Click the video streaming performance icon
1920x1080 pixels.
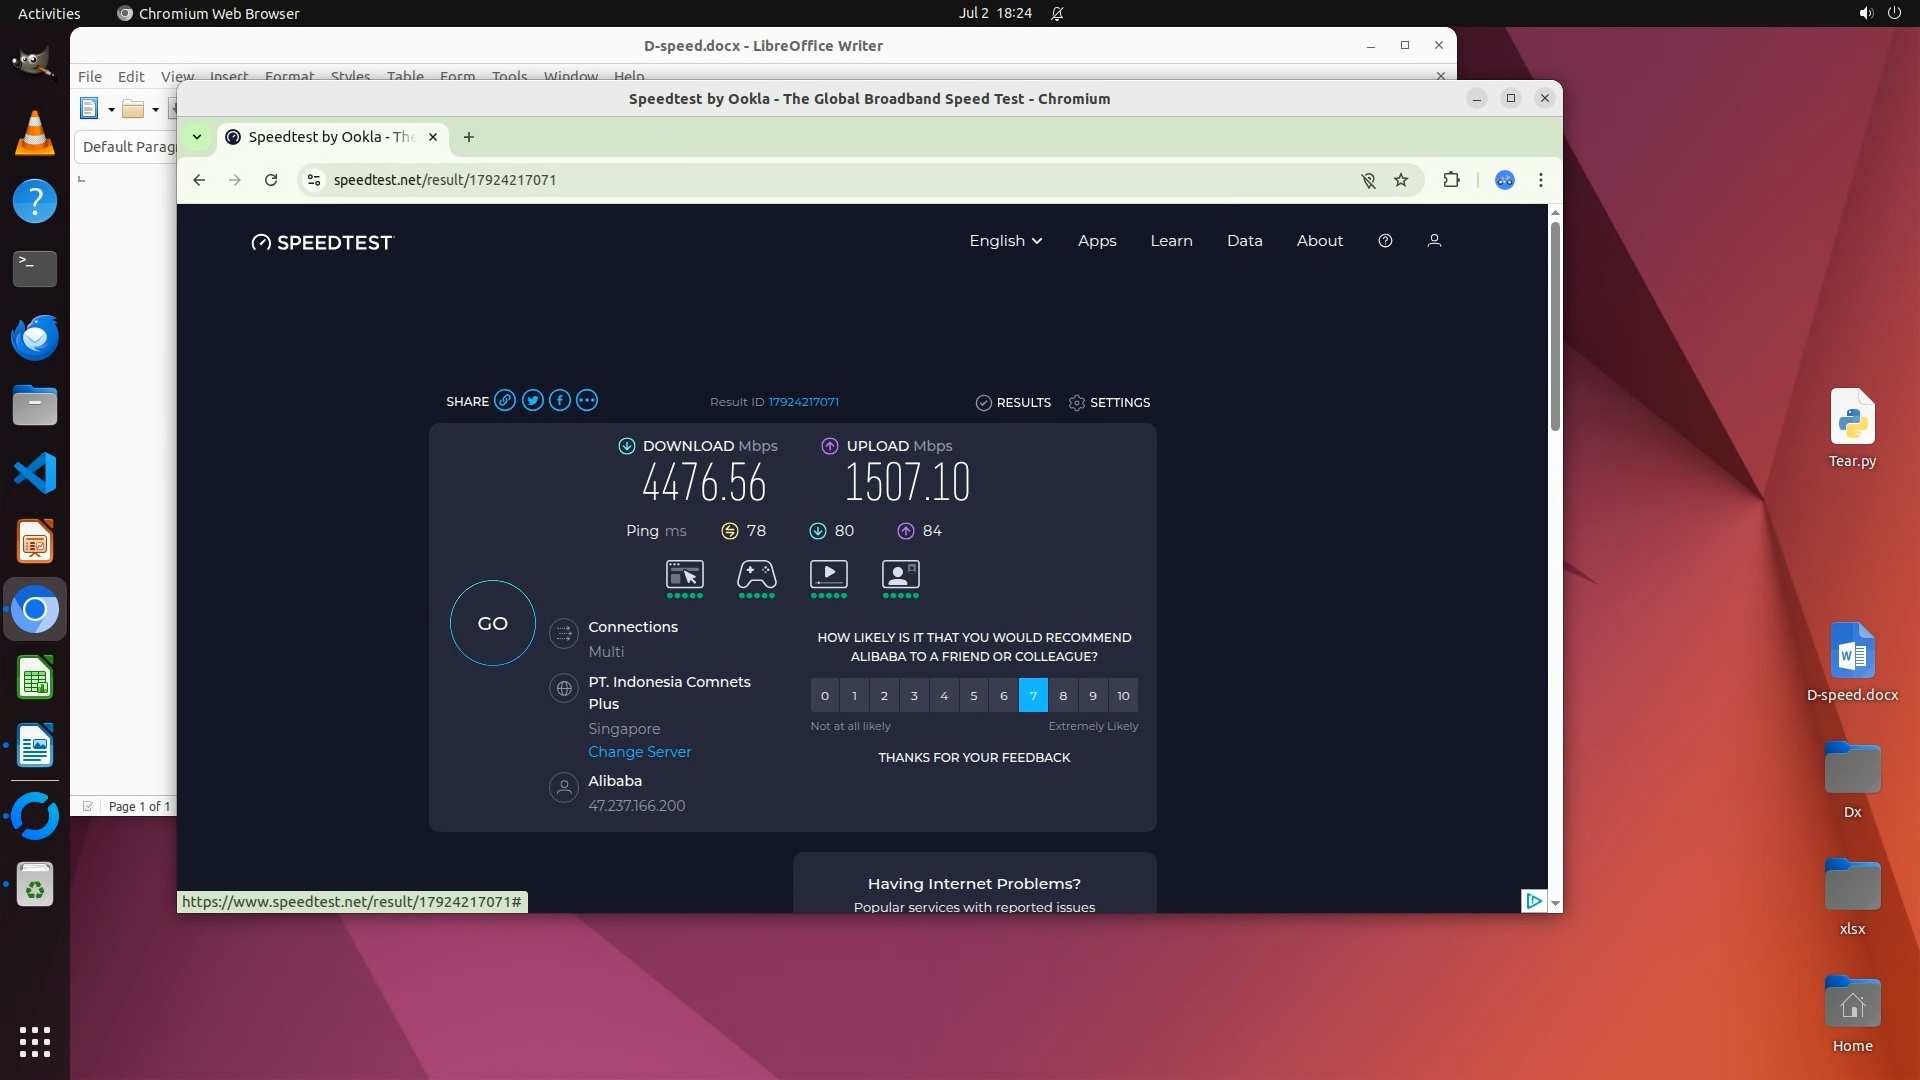pos(828,575)
